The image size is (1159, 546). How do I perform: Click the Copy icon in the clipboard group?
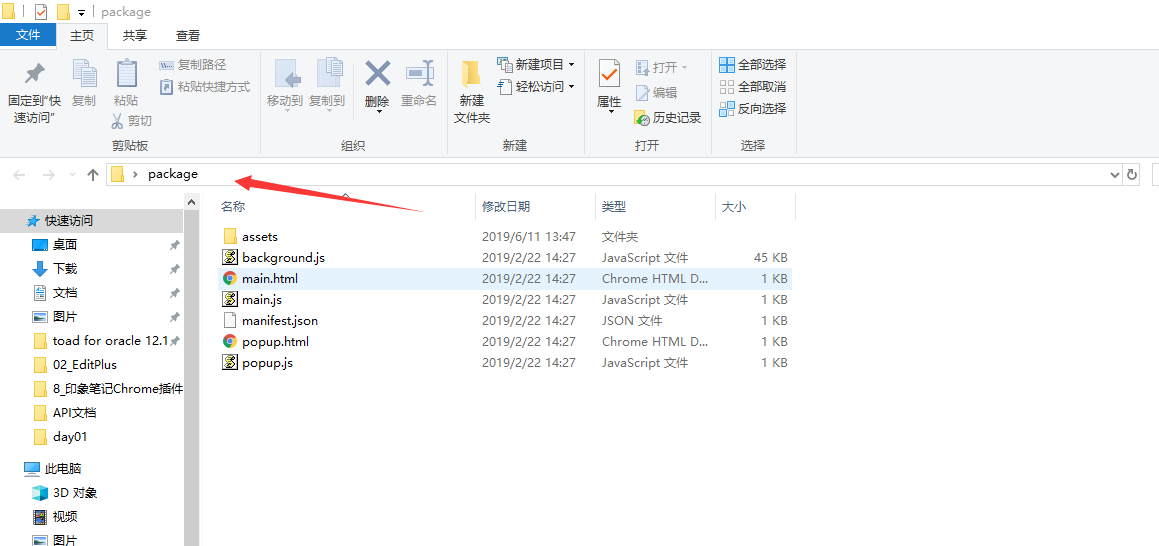point(84,74)
